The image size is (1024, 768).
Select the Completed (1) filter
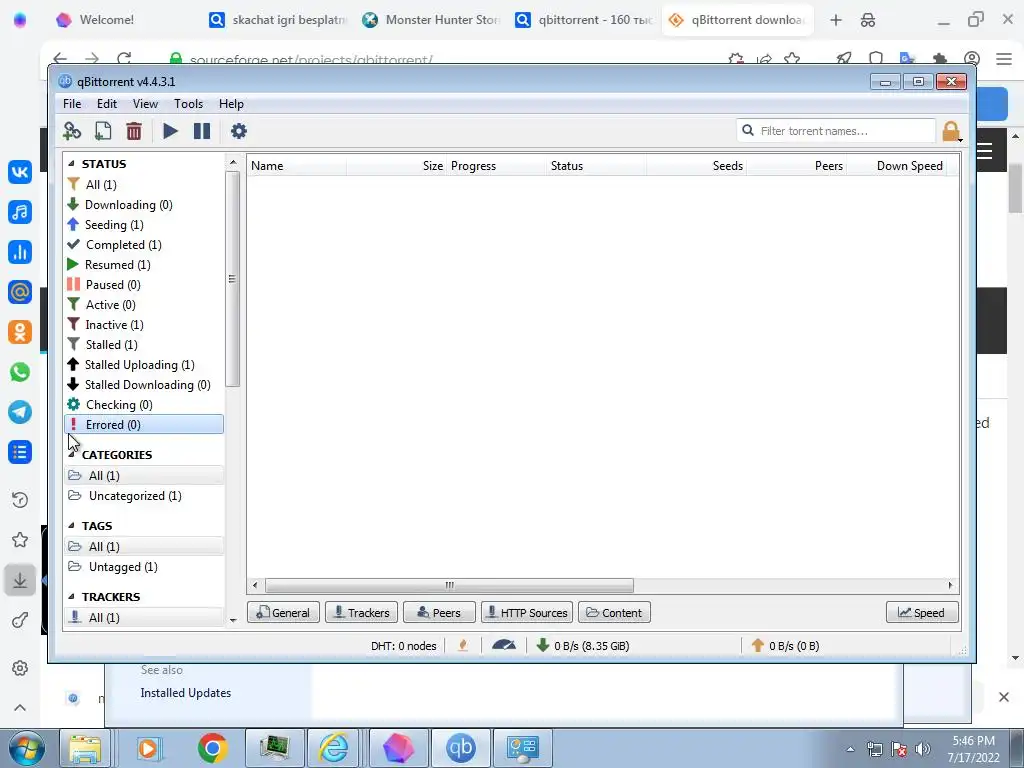coord(144,245)
